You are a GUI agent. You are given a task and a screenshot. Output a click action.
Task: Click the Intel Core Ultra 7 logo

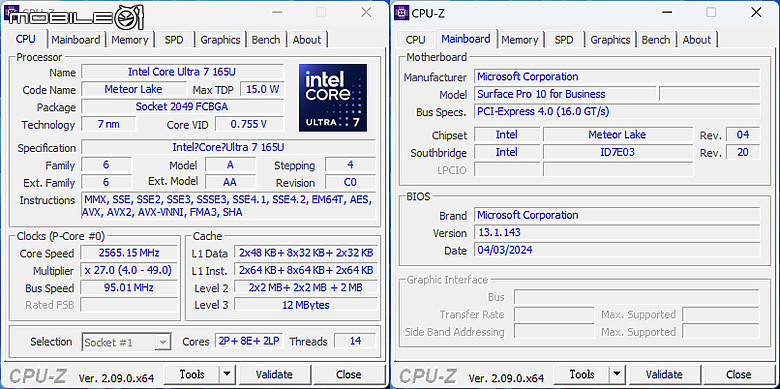[333, 98]
